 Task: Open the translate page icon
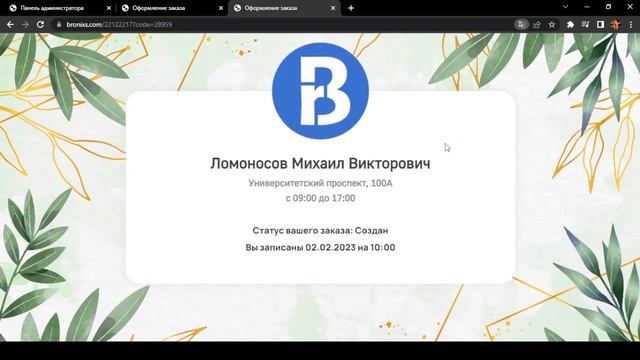pyautogui.click(x=521, y=24)
